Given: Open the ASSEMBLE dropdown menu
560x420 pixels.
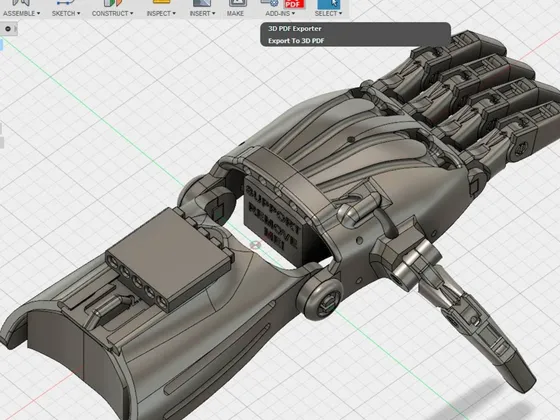Looking at the screenshot, I should (21, 14).
